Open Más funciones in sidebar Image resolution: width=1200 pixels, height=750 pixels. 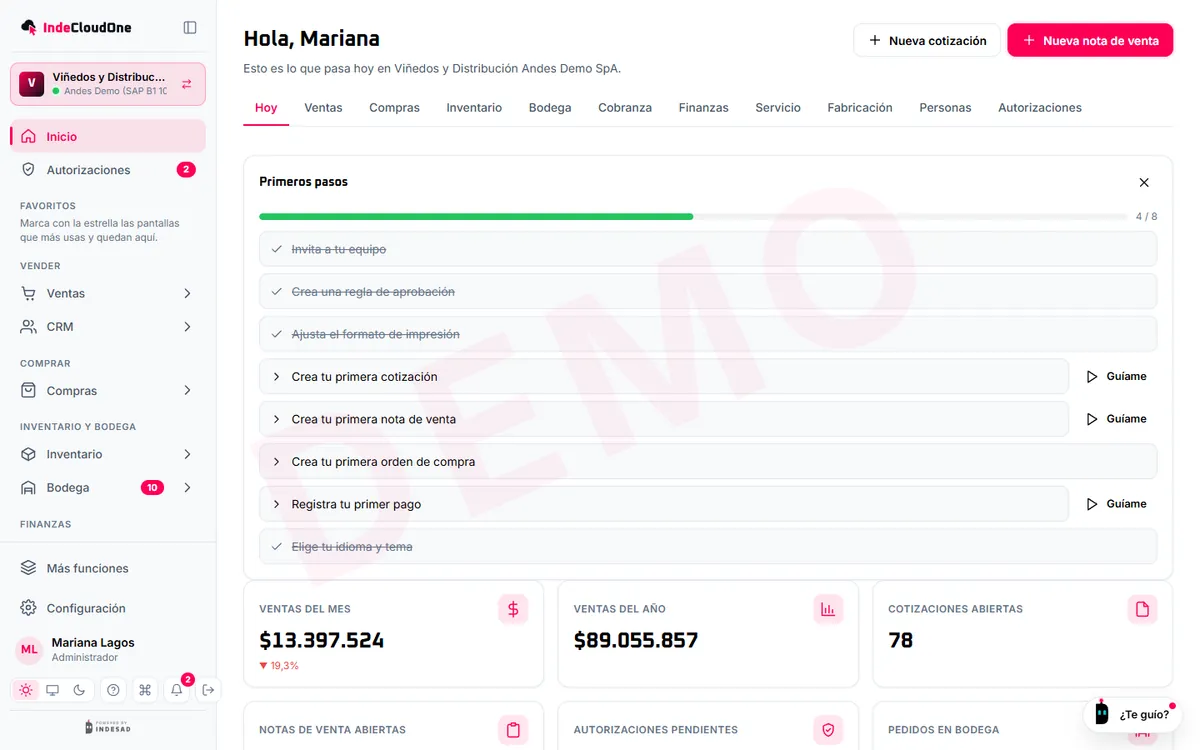[108, 568]
